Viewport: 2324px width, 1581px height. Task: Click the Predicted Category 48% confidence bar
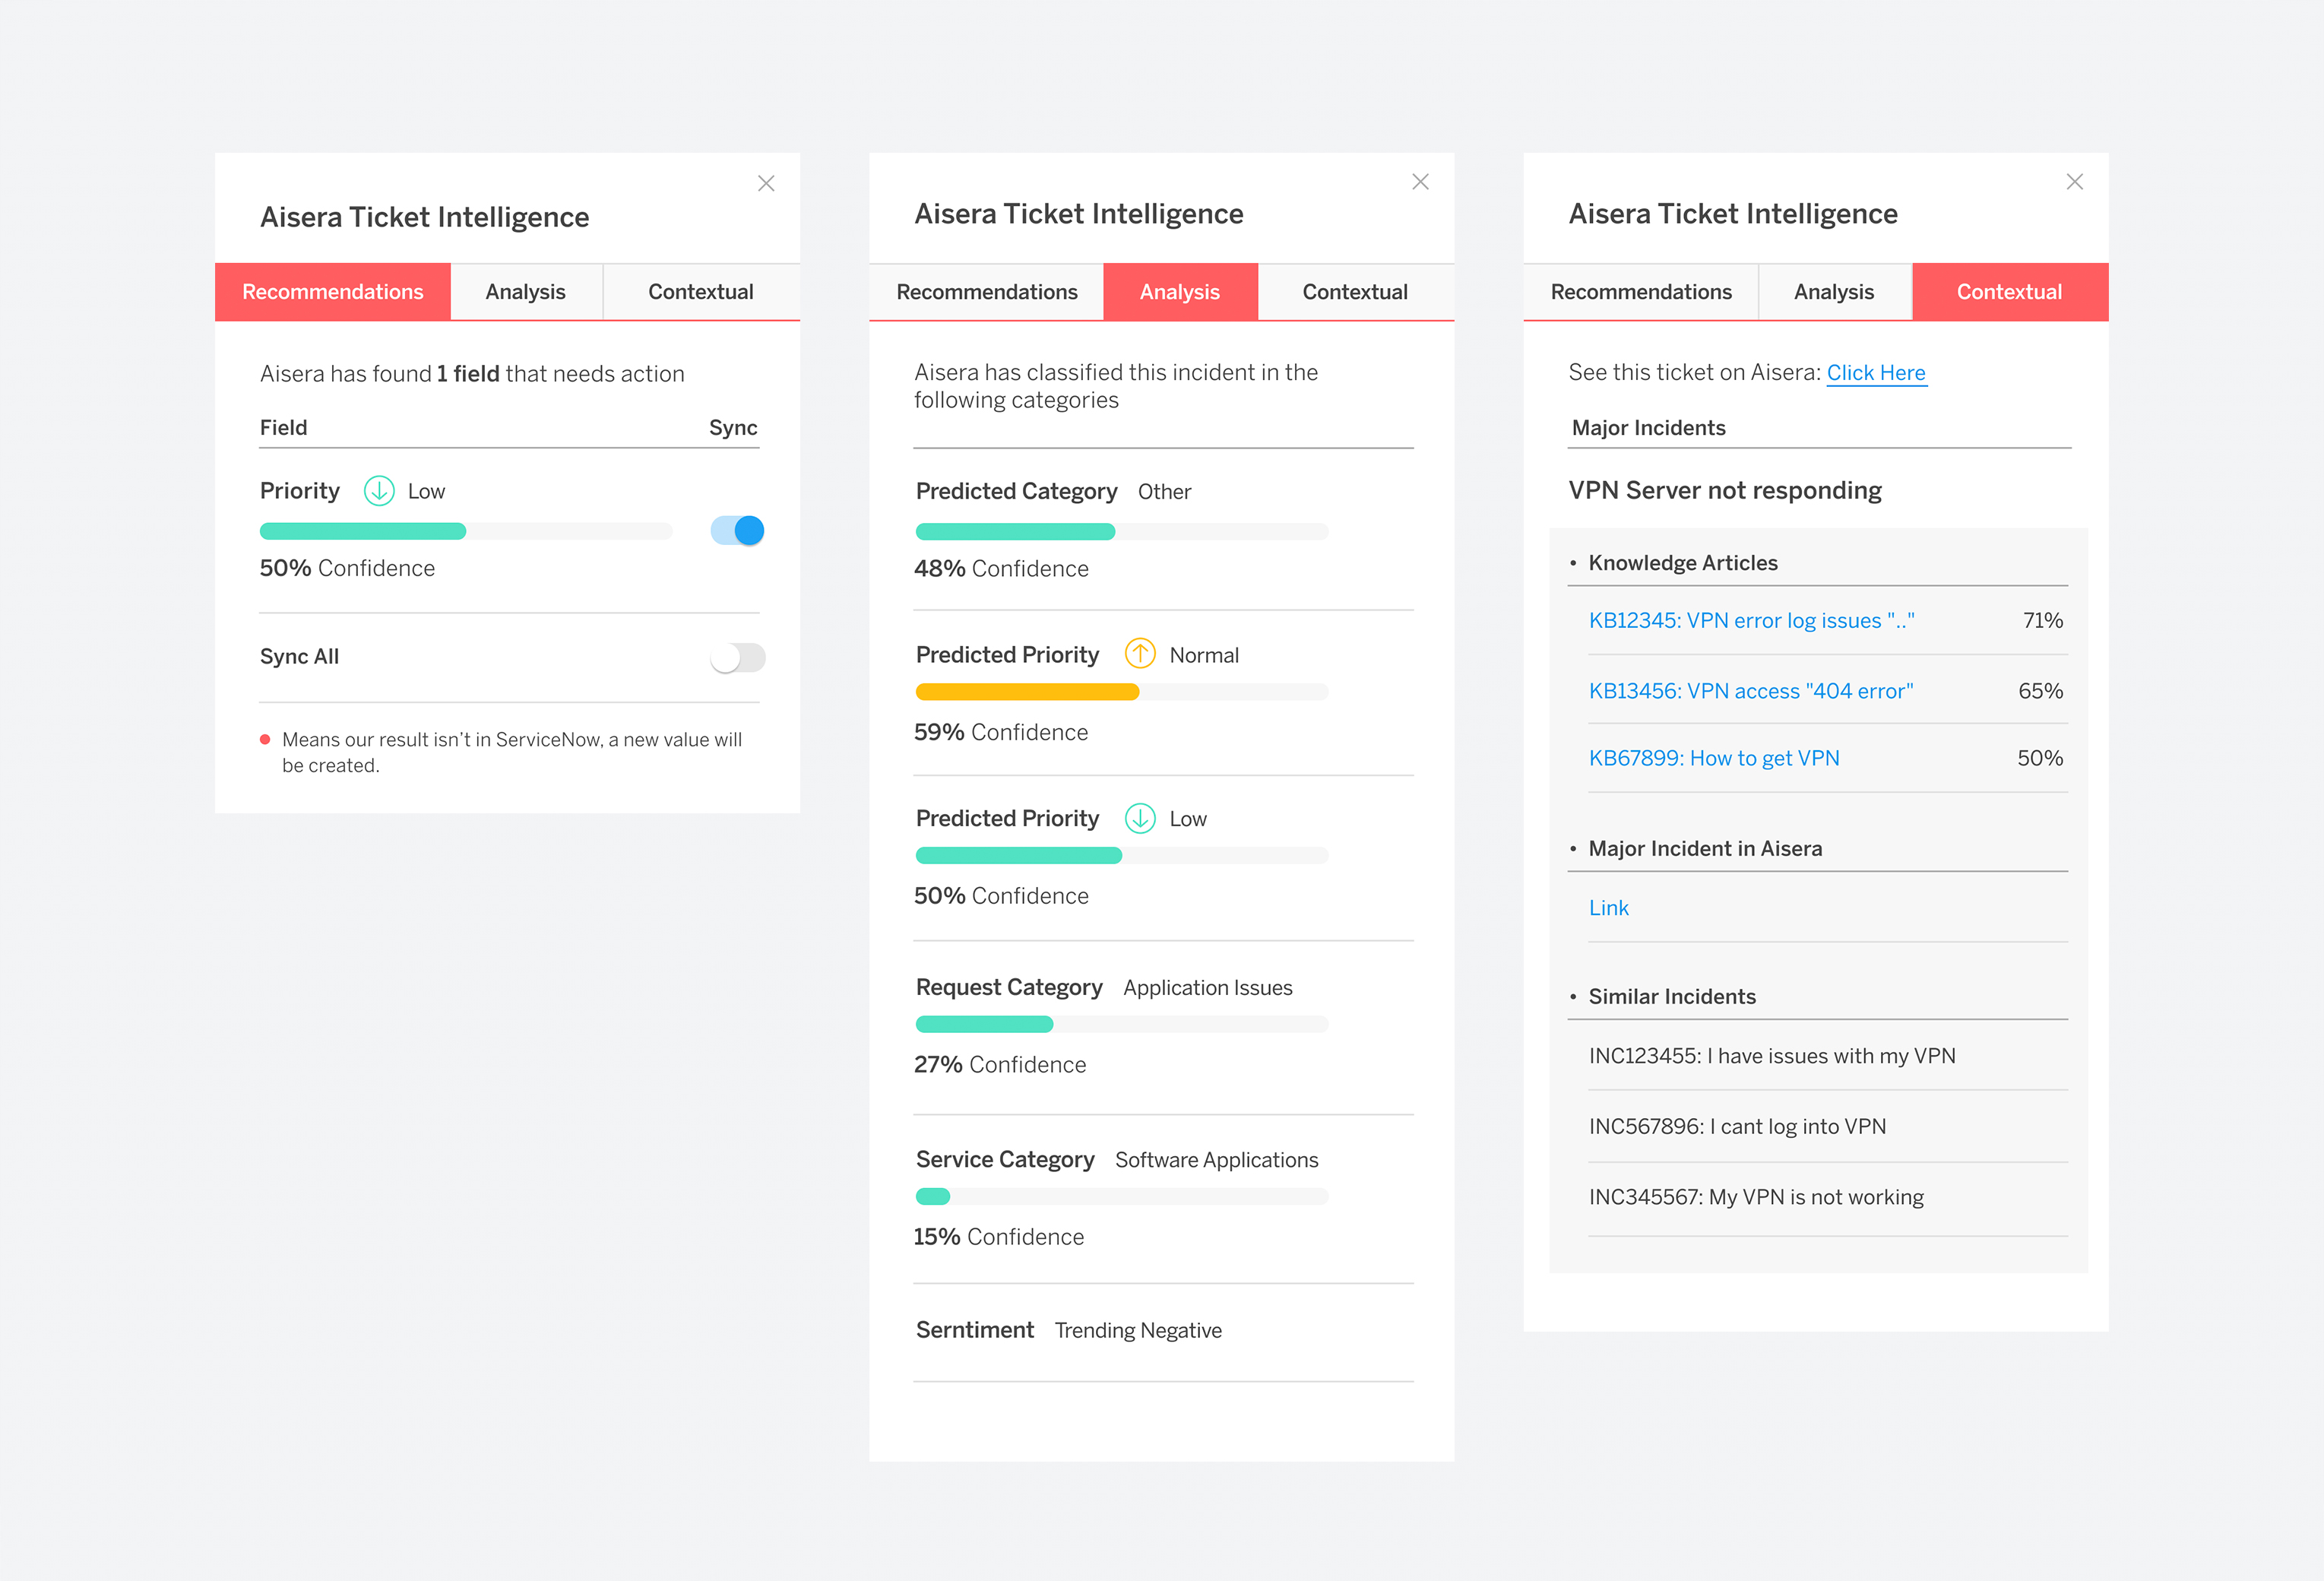tap(1122, 531)
